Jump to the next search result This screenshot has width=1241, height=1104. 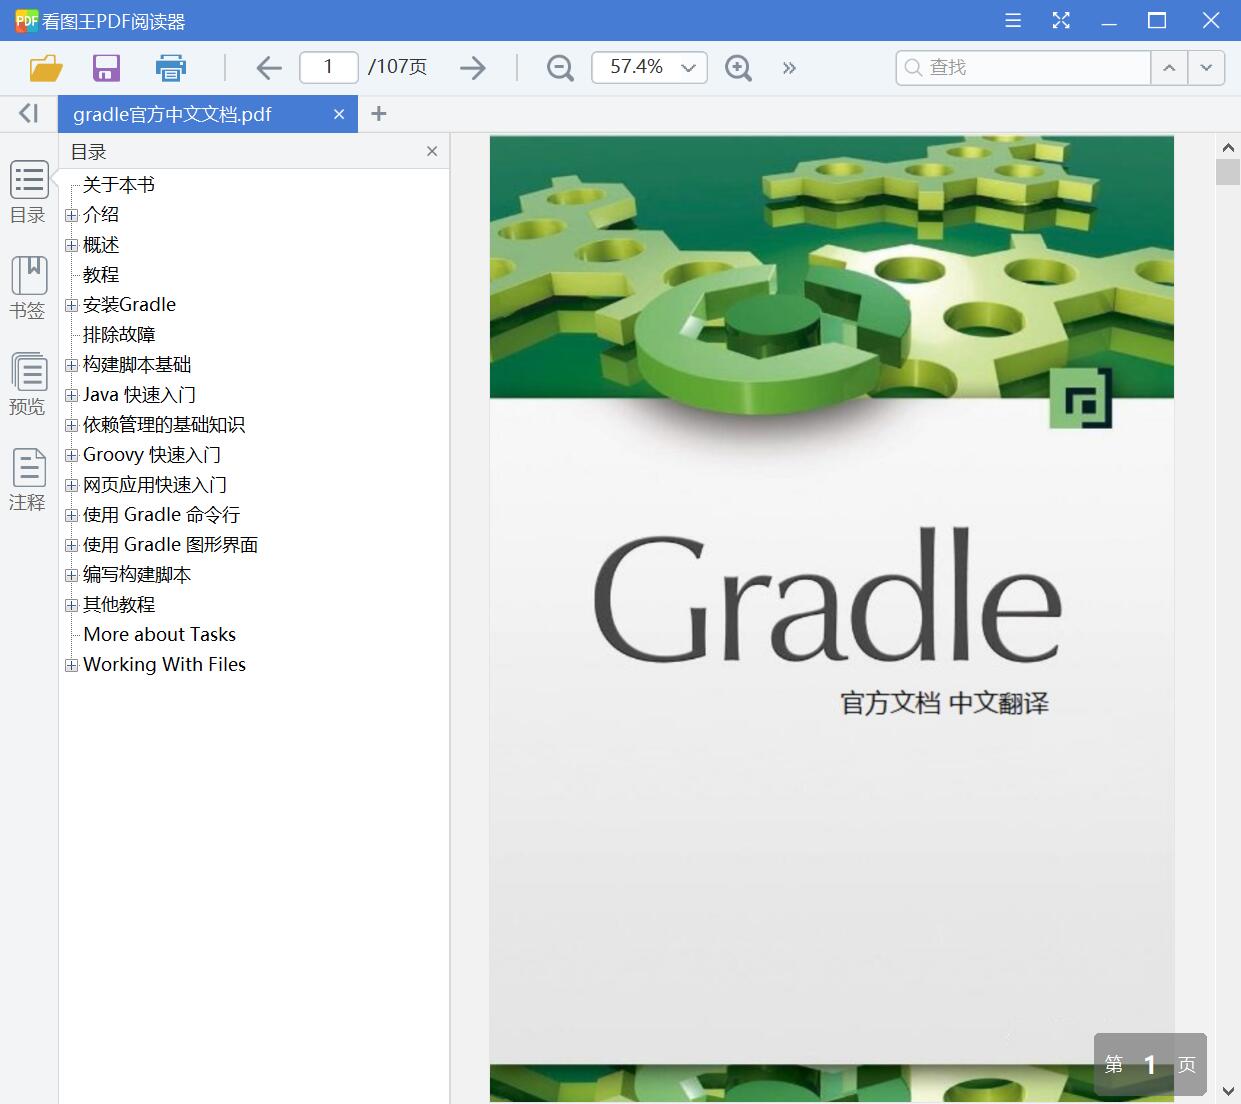[1206, 68]
